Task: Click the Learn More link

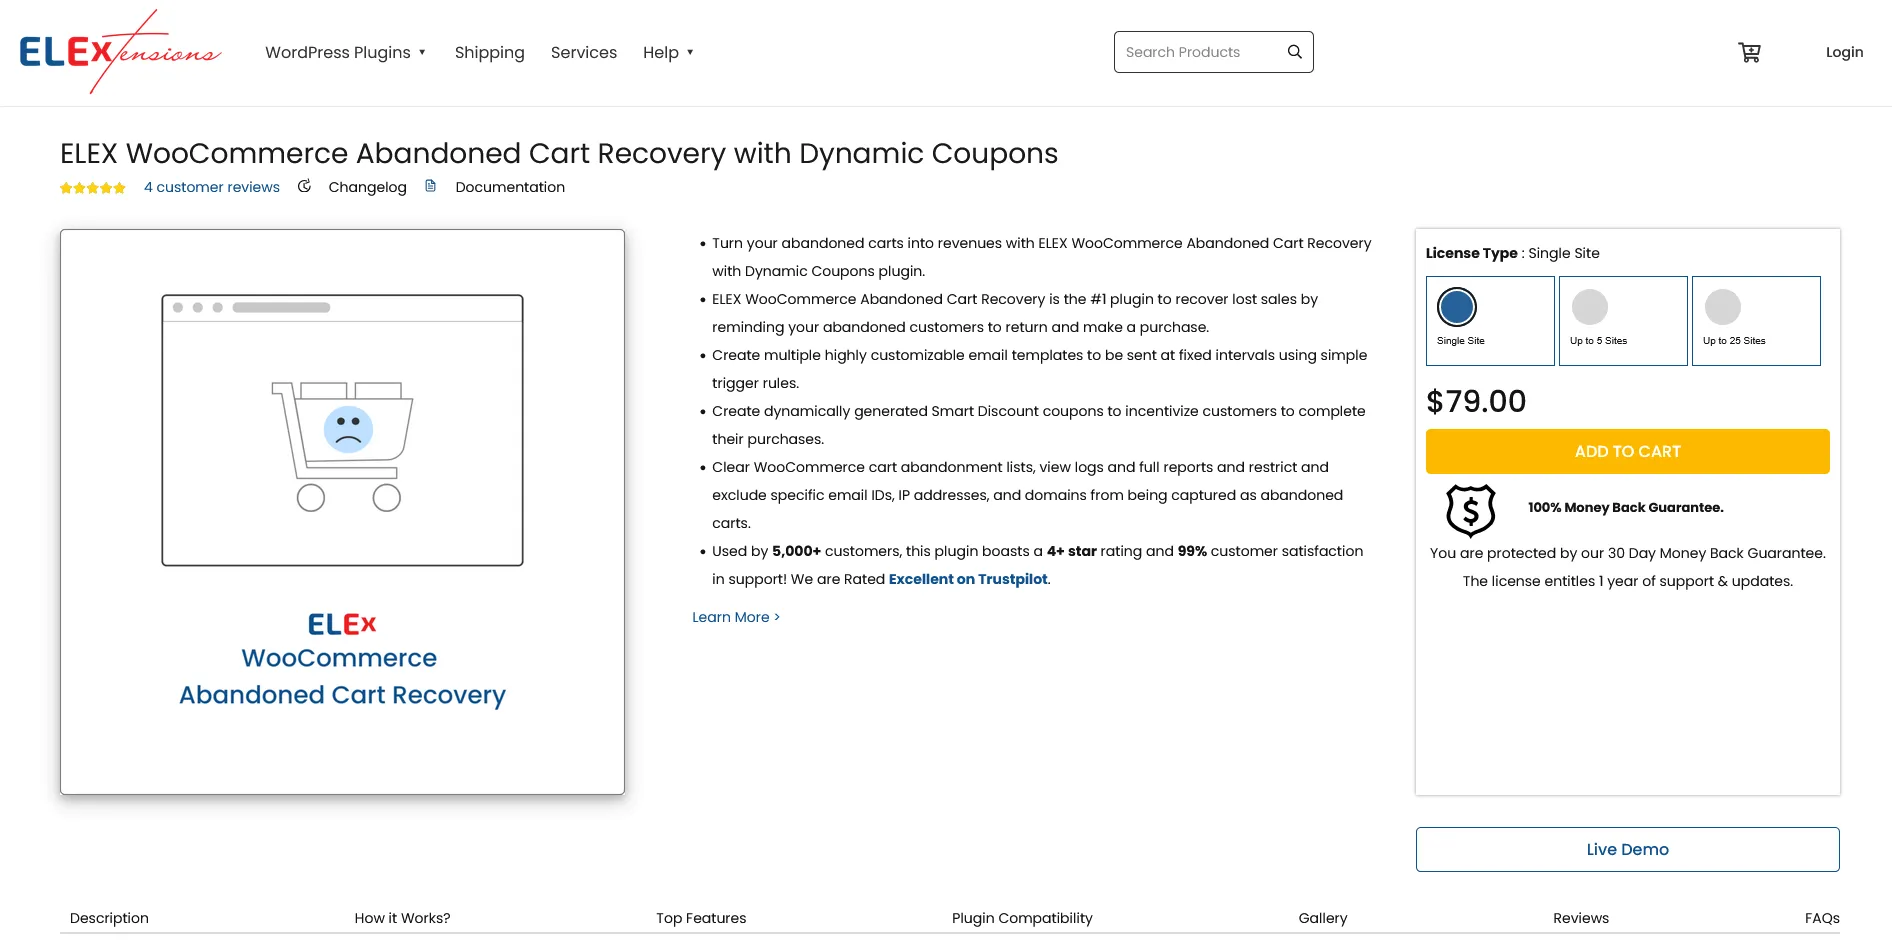Action: point(736,617)
